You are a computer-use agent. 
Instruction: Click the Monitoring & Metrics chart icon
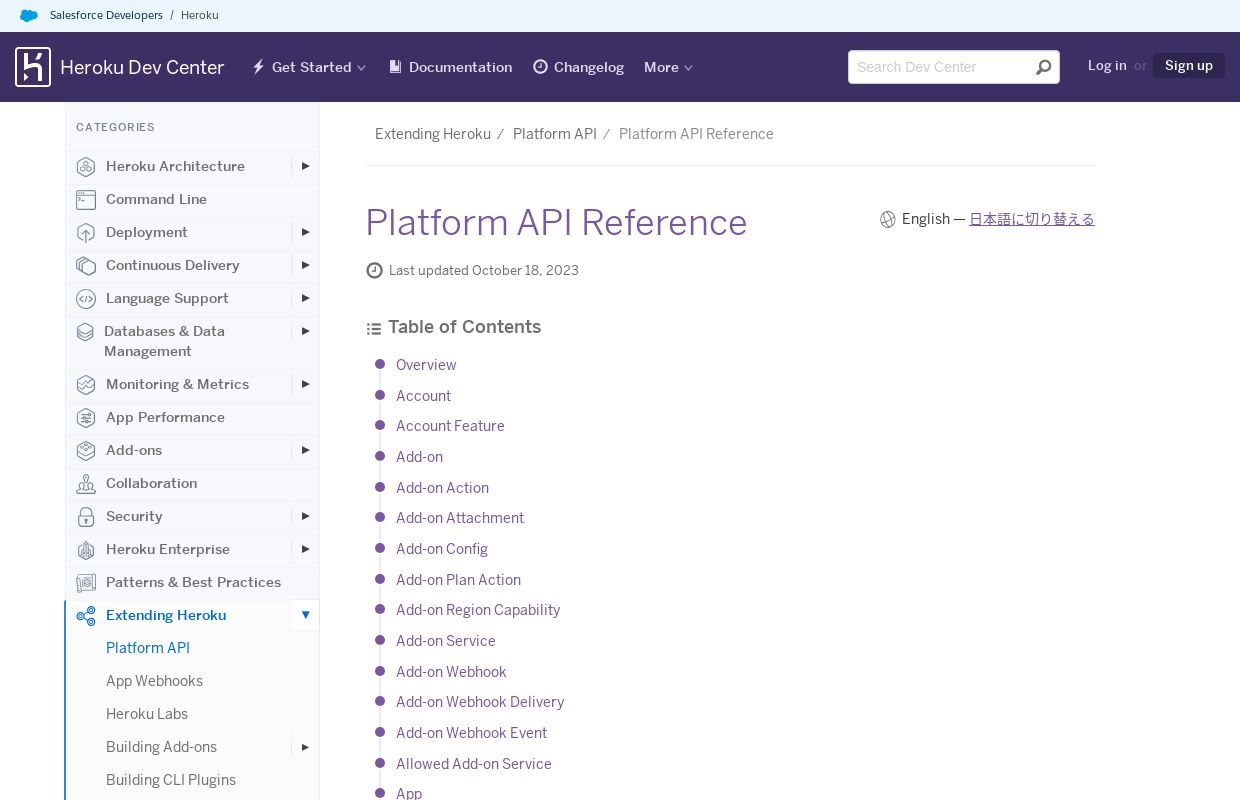tap(86, 385)
